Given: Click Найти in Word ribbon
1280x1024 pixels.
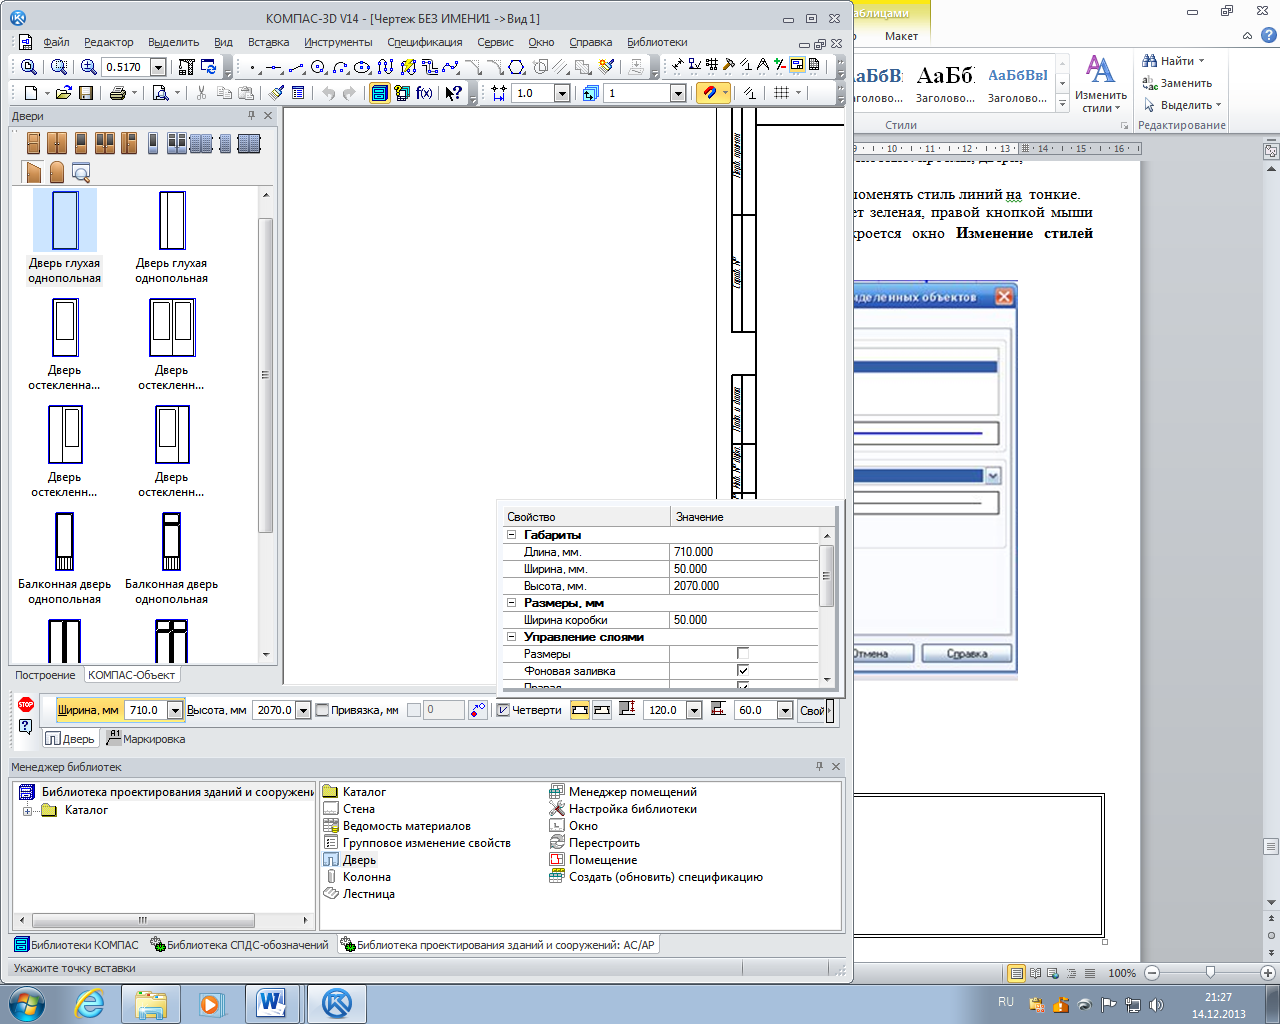Looking at the screenshot, I should coord(1174,61).
